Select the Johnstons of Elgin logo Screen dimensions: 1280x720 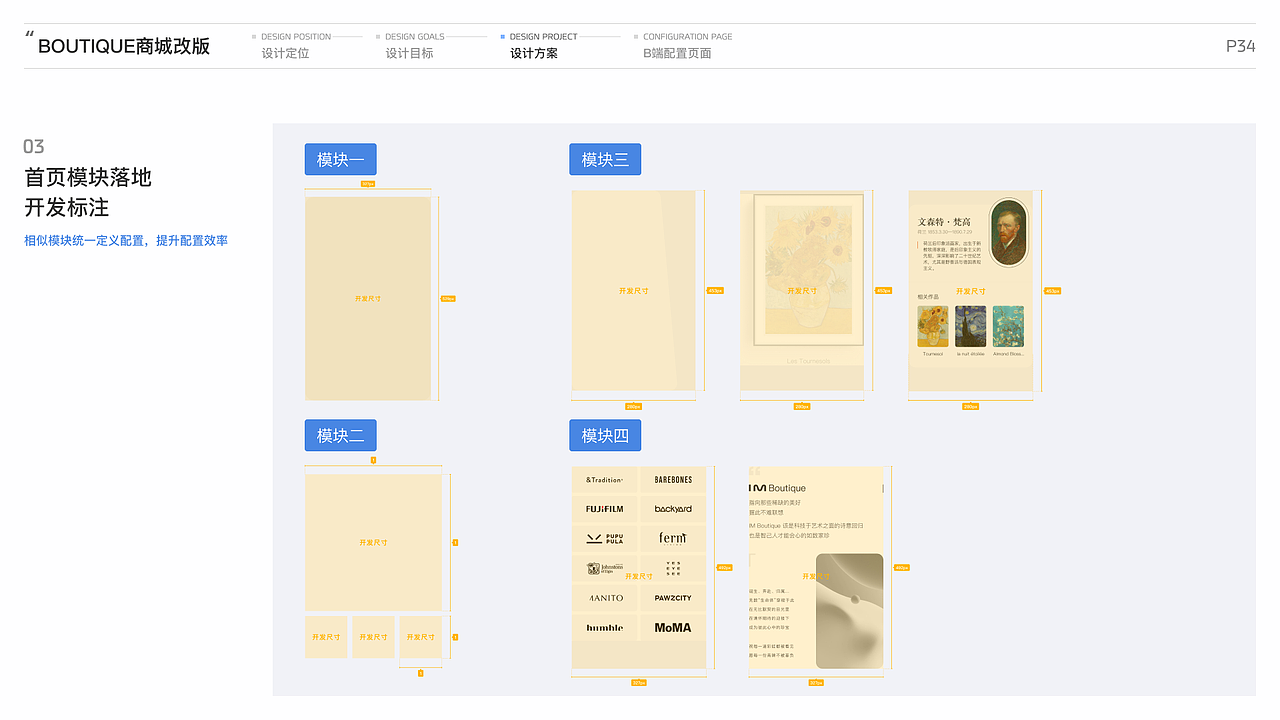(604, 569)
